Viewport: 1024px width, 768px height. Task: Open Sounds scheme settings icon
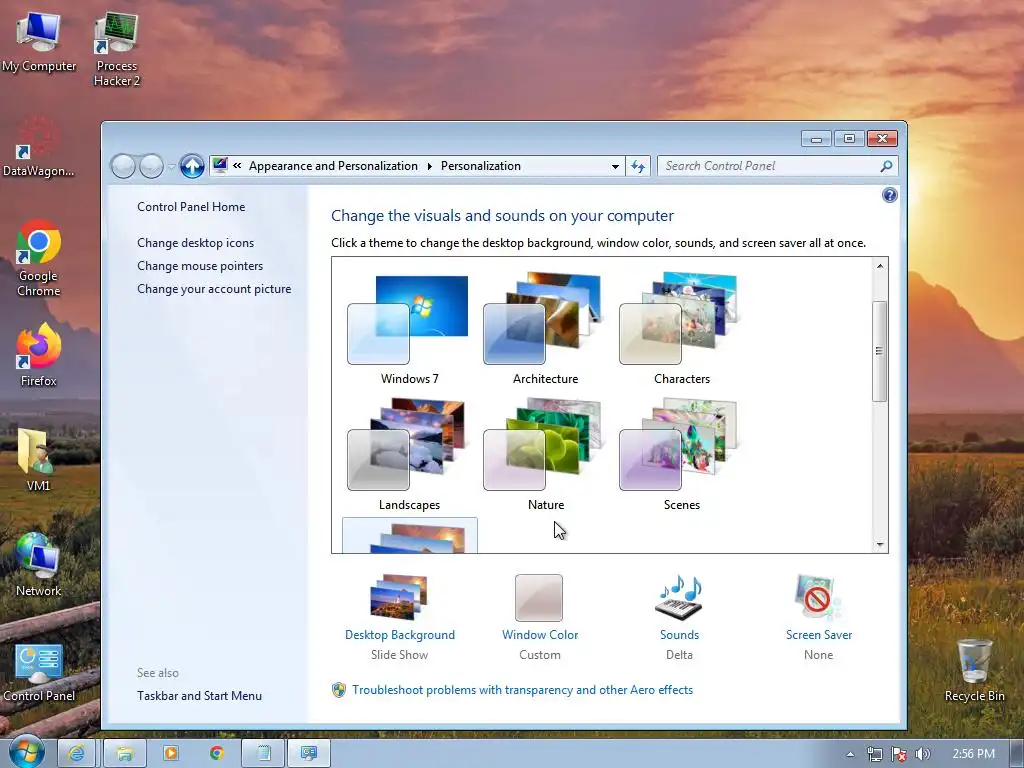[679, 597]
